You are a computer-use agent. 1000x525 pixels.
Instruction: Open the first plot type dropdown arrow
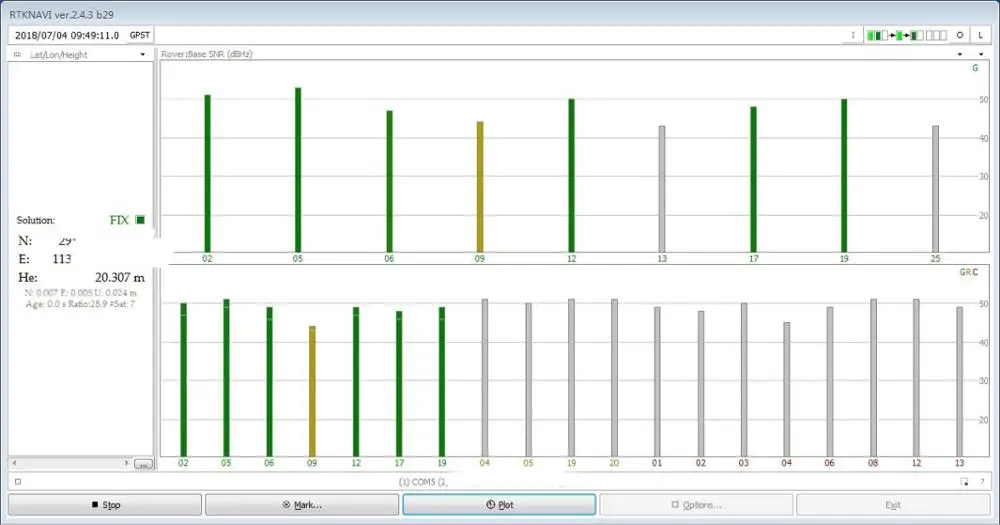(960, 55)
